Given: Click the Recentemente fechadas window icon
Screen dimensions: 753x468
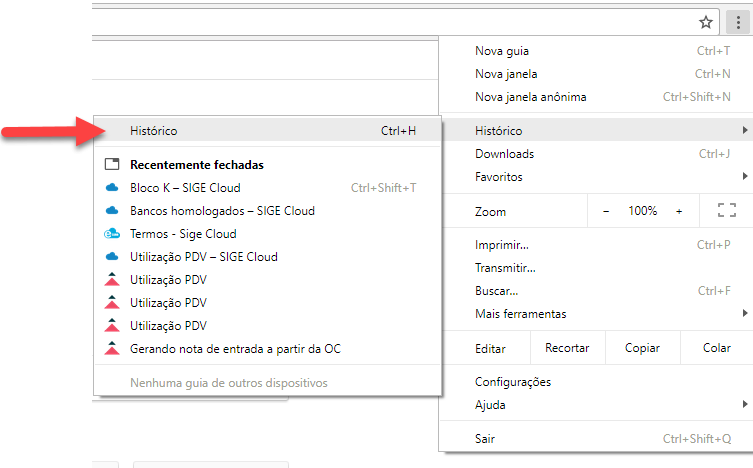Looking at the screenshot, I should 112,164.
